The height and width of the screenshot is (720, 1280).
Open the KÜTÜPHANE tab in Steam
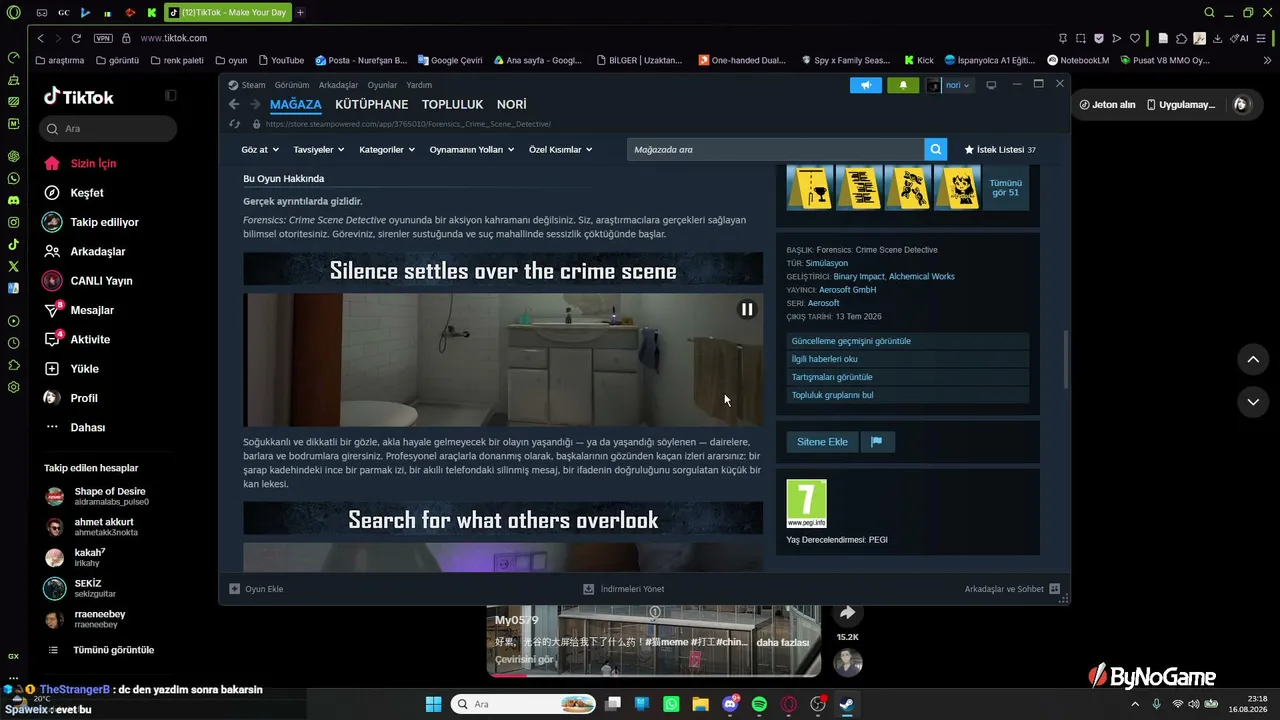[371, 104]
